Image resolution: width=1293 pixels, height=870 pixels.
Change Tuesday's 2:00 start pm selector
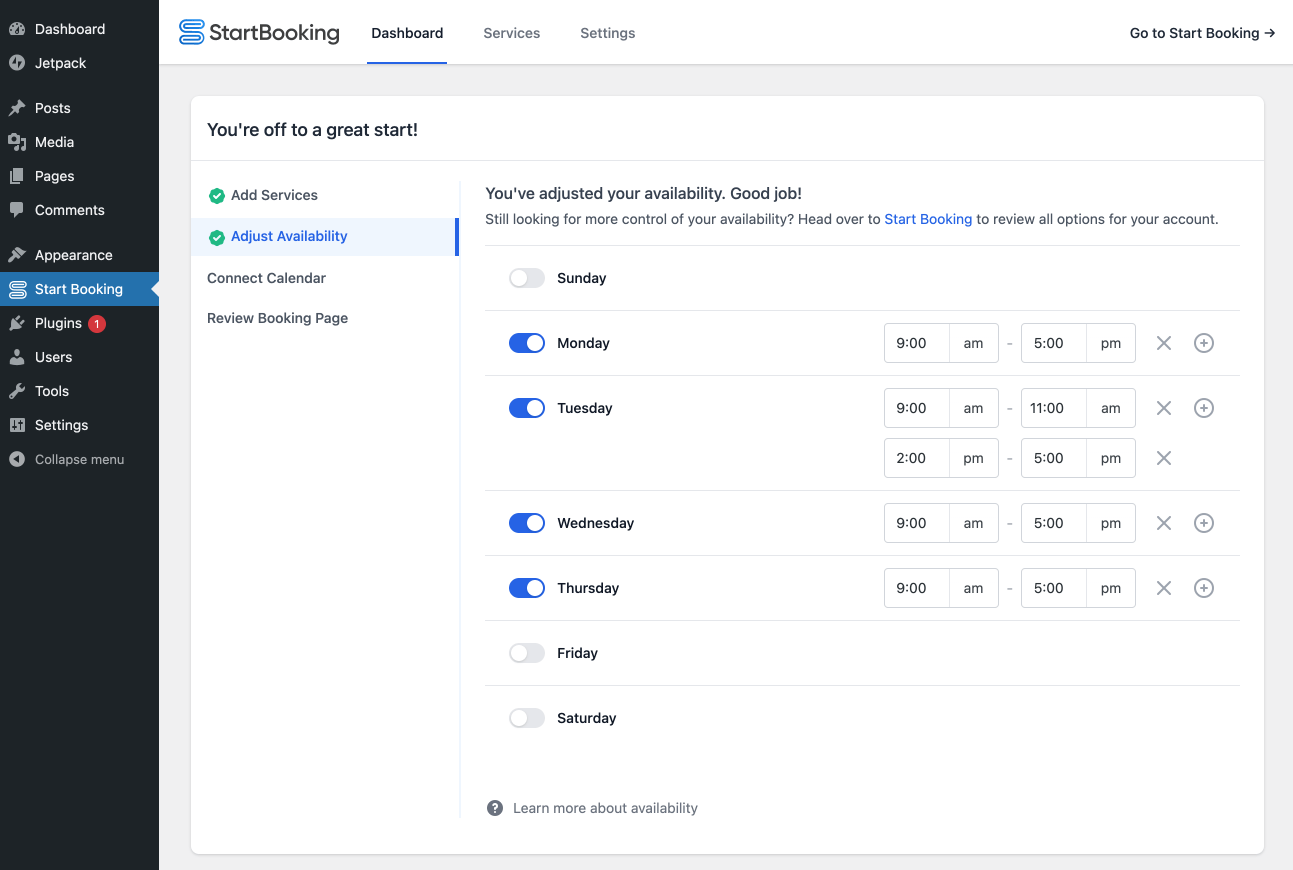tap(974, 458)
